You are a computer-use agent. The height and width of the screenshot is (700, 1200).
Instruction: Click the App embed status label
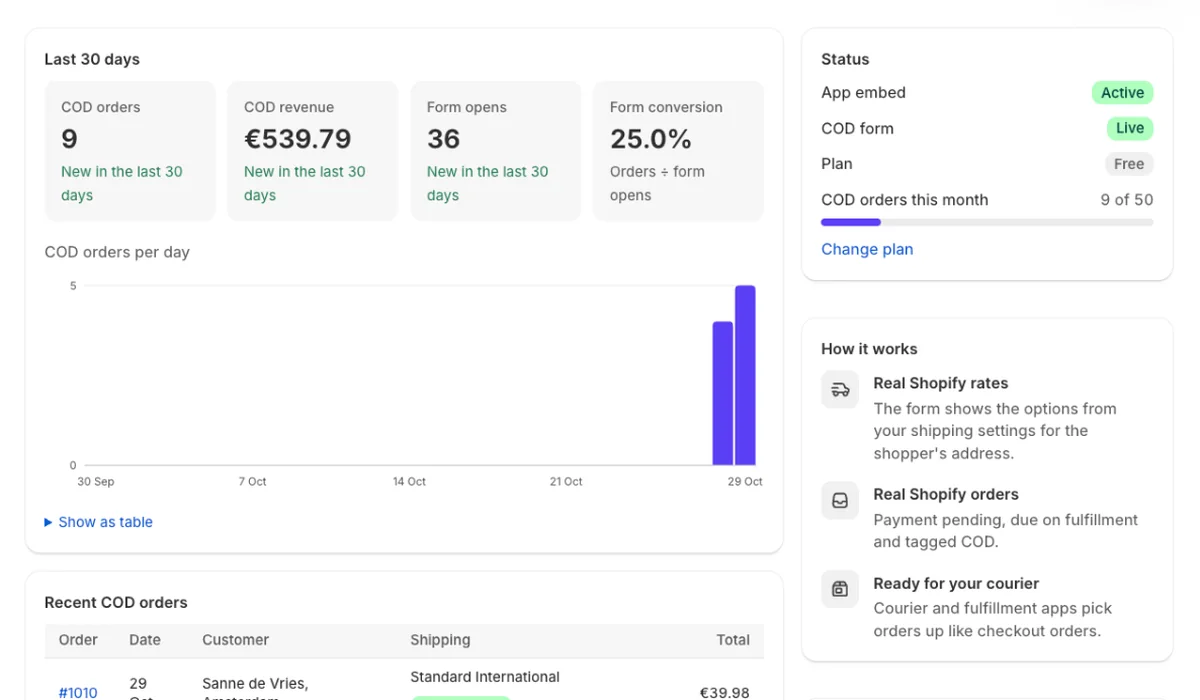tap(863, 93)
